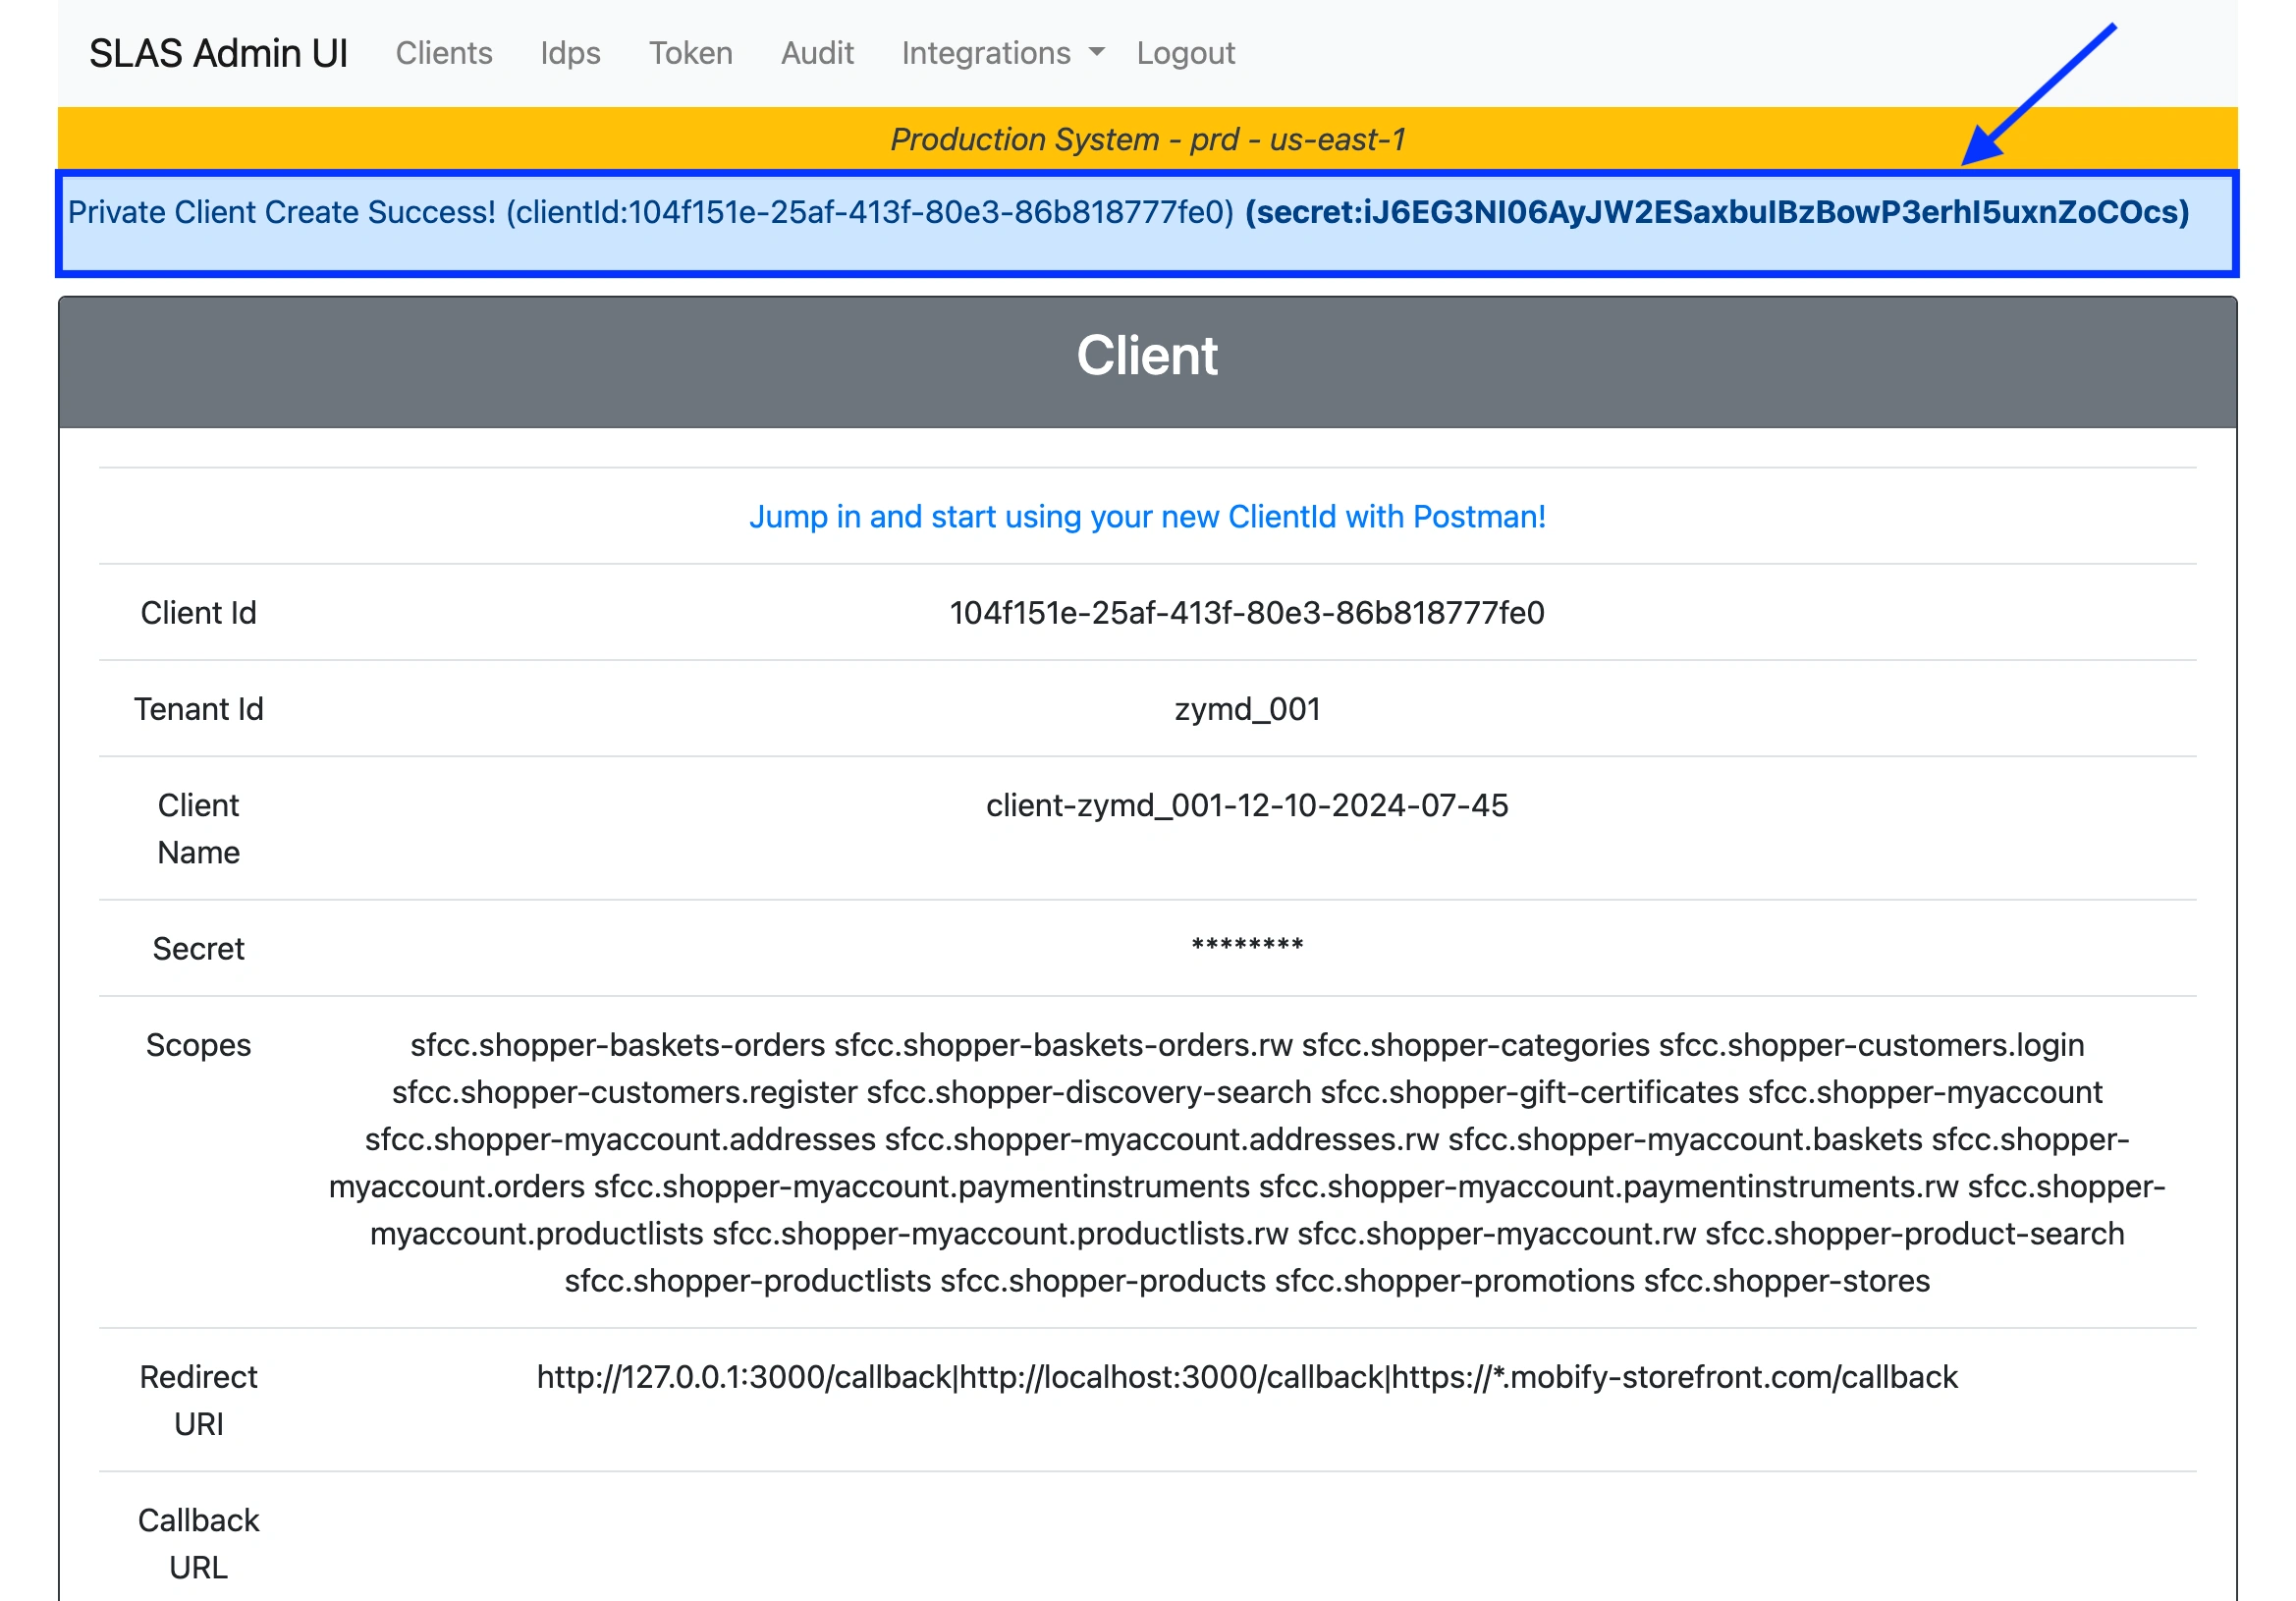This screenshot has height=1601, width=2296.
Task: Expand the Integrations dropdown menu
Action: (x=986, y=53)
